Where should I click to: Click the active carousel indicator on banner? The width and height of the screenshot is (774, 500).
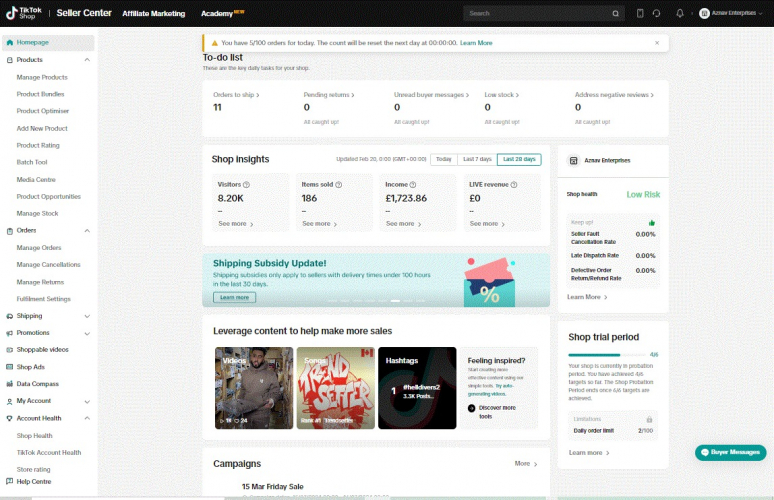point(395,301)
